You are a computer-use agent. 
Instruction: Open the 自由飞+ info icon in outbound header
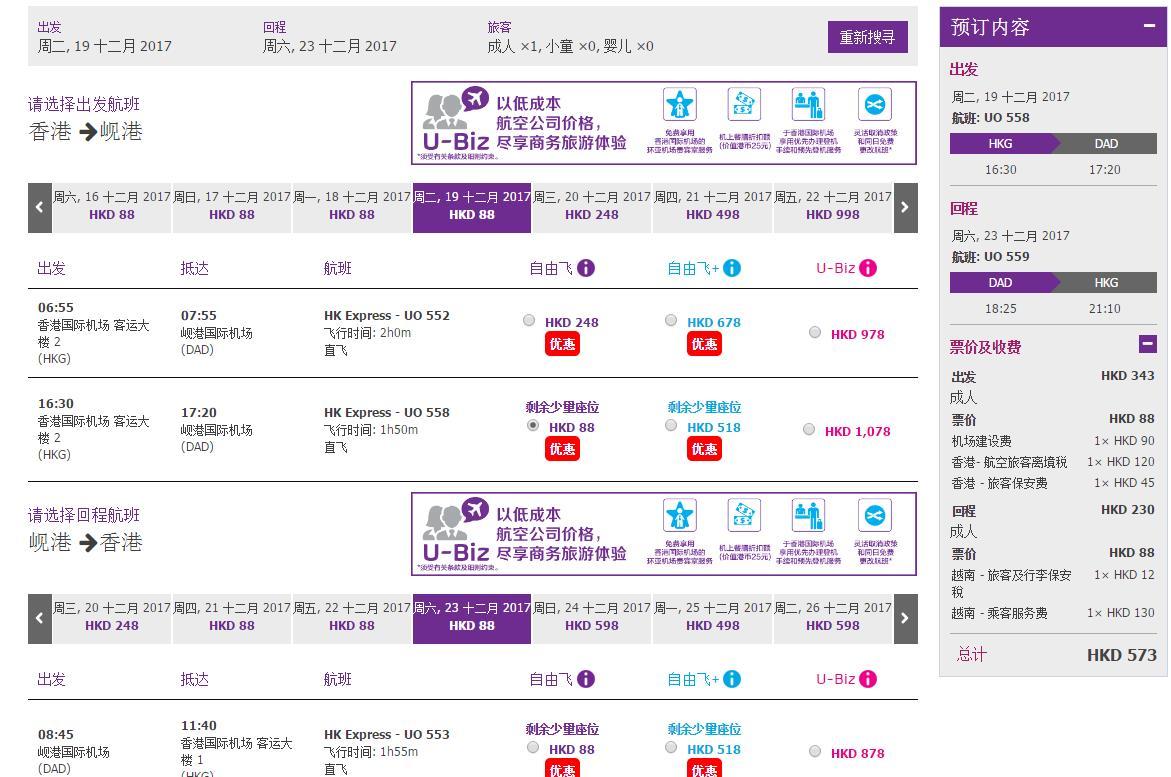tap(732, 267)
